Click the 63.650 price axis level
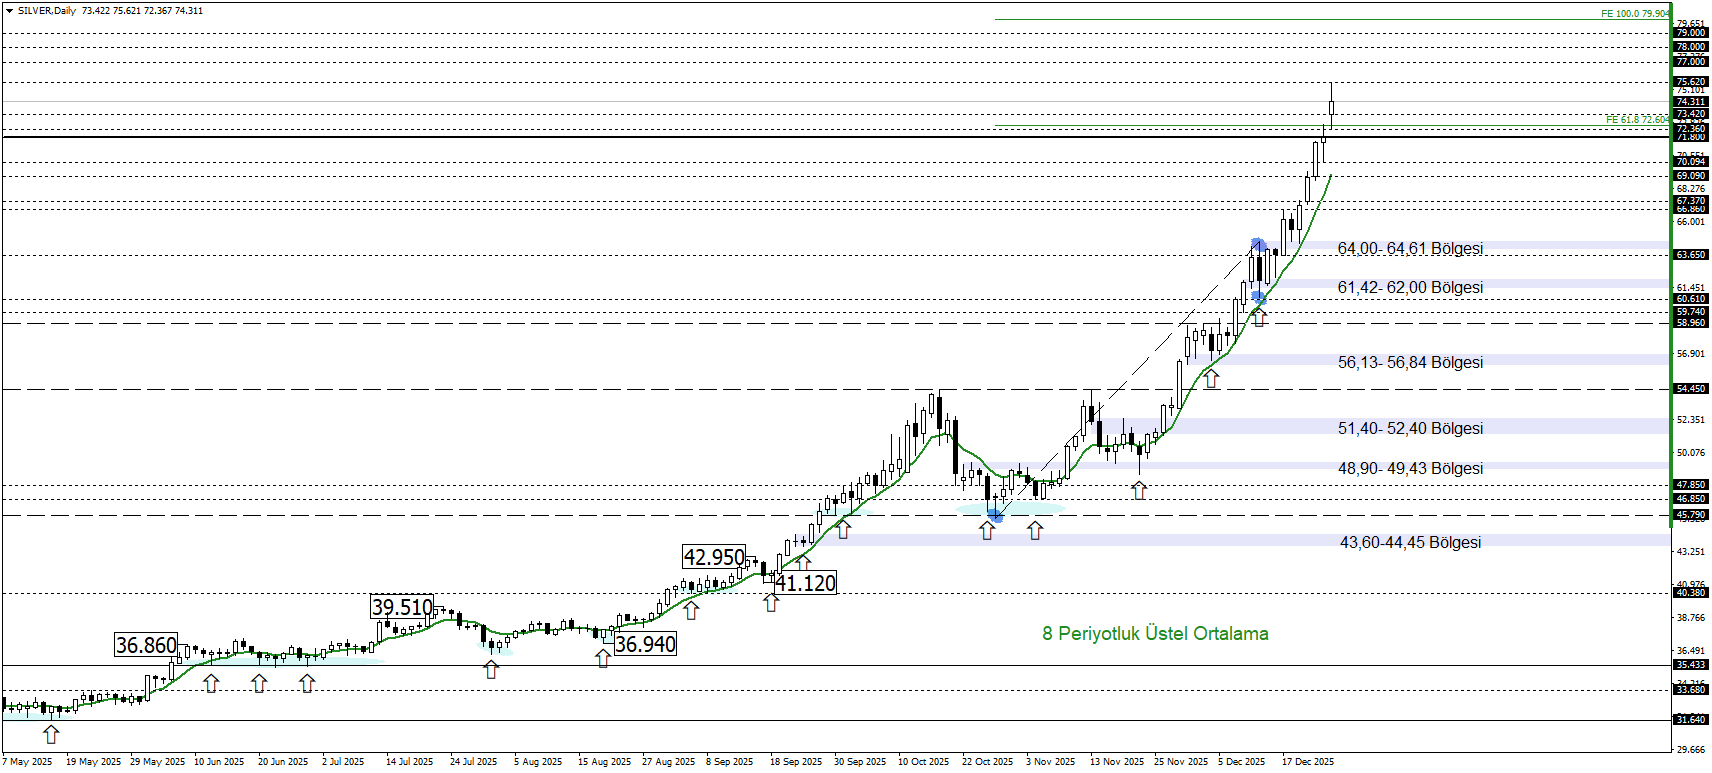1712x773 pixels. coord(1691,255)
